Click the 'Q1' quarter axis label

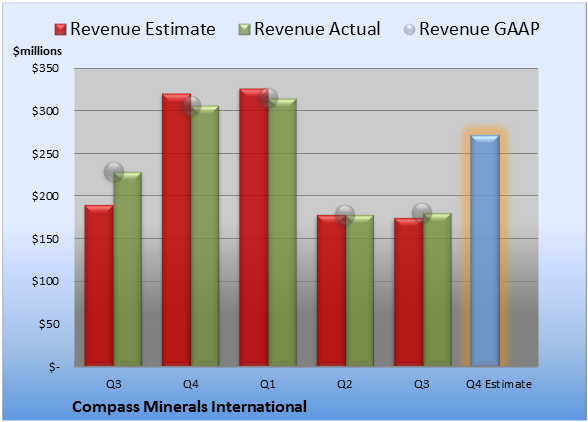pyautogui.click(x=268, y=384)
